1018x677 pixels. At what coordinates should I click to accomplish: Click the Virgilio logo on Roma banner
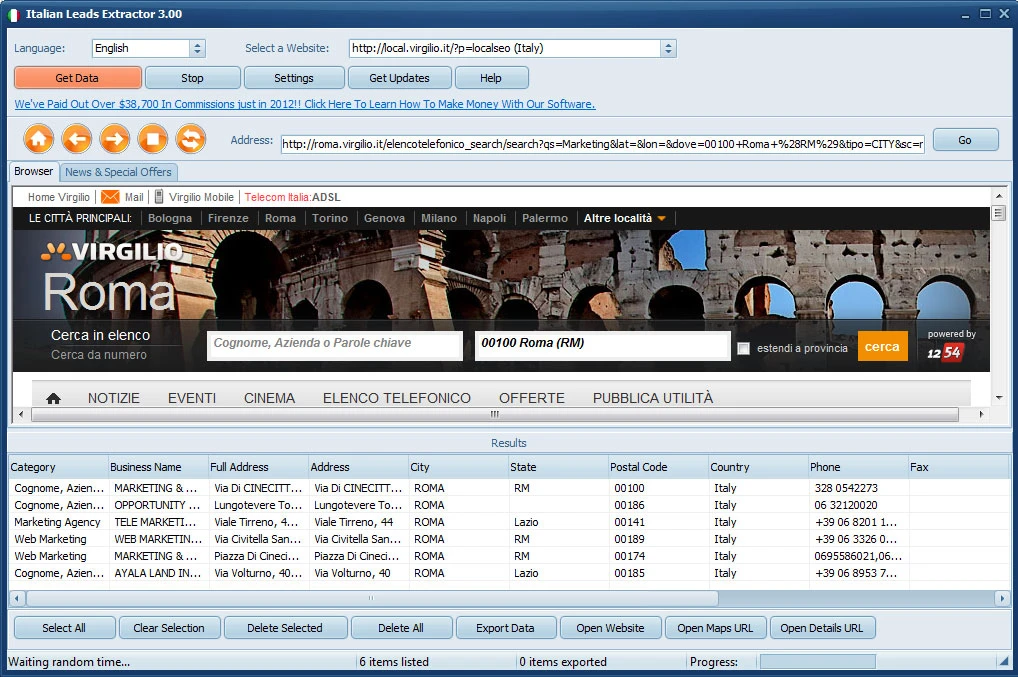pos(112,251)
